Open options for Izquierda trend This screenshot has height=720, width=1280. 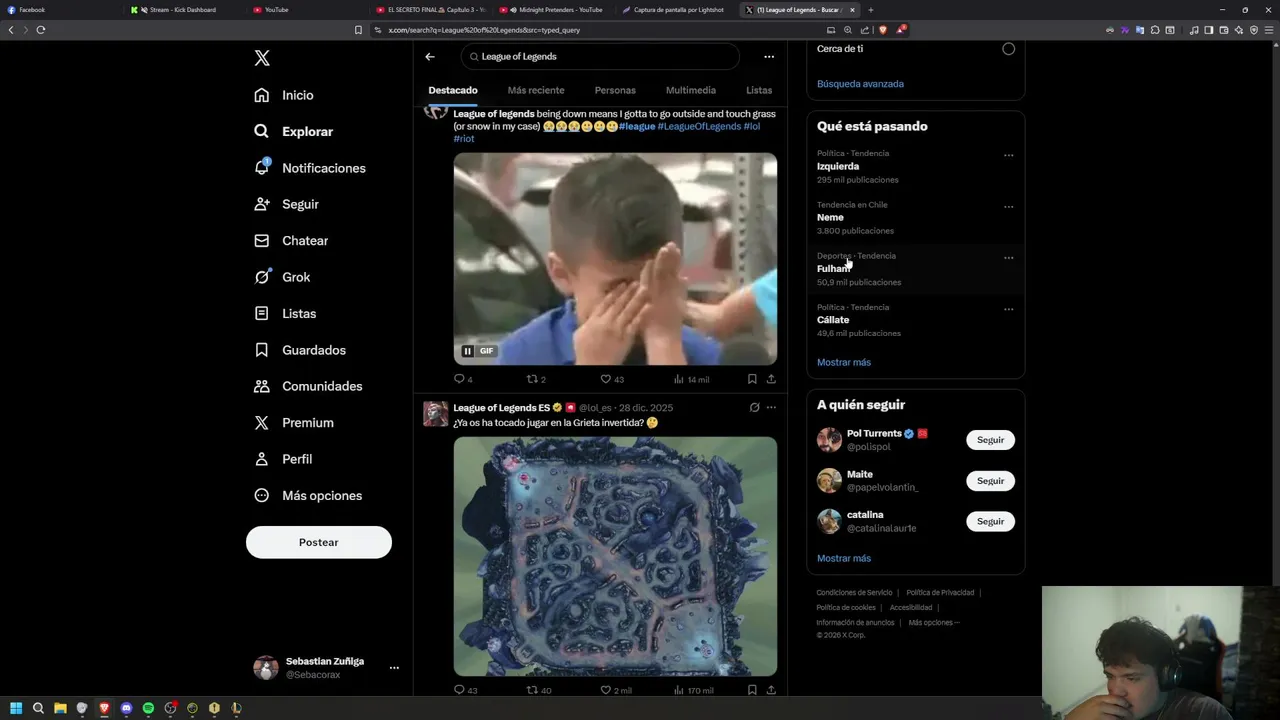point(1008,155)
